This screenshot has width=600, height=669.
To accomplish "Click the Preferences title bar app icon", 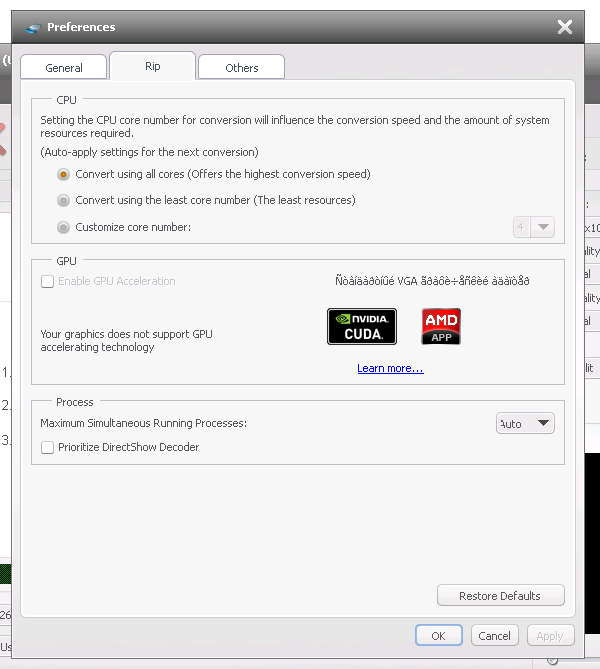I will (x=34, y=28).
